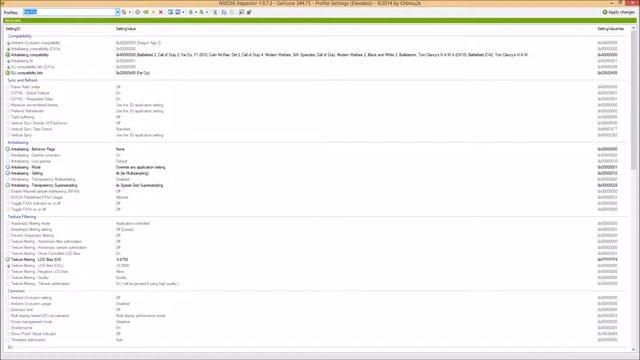
Task: Click gear icon of Antialiasing - Behavior Flags
Action: 8,149
